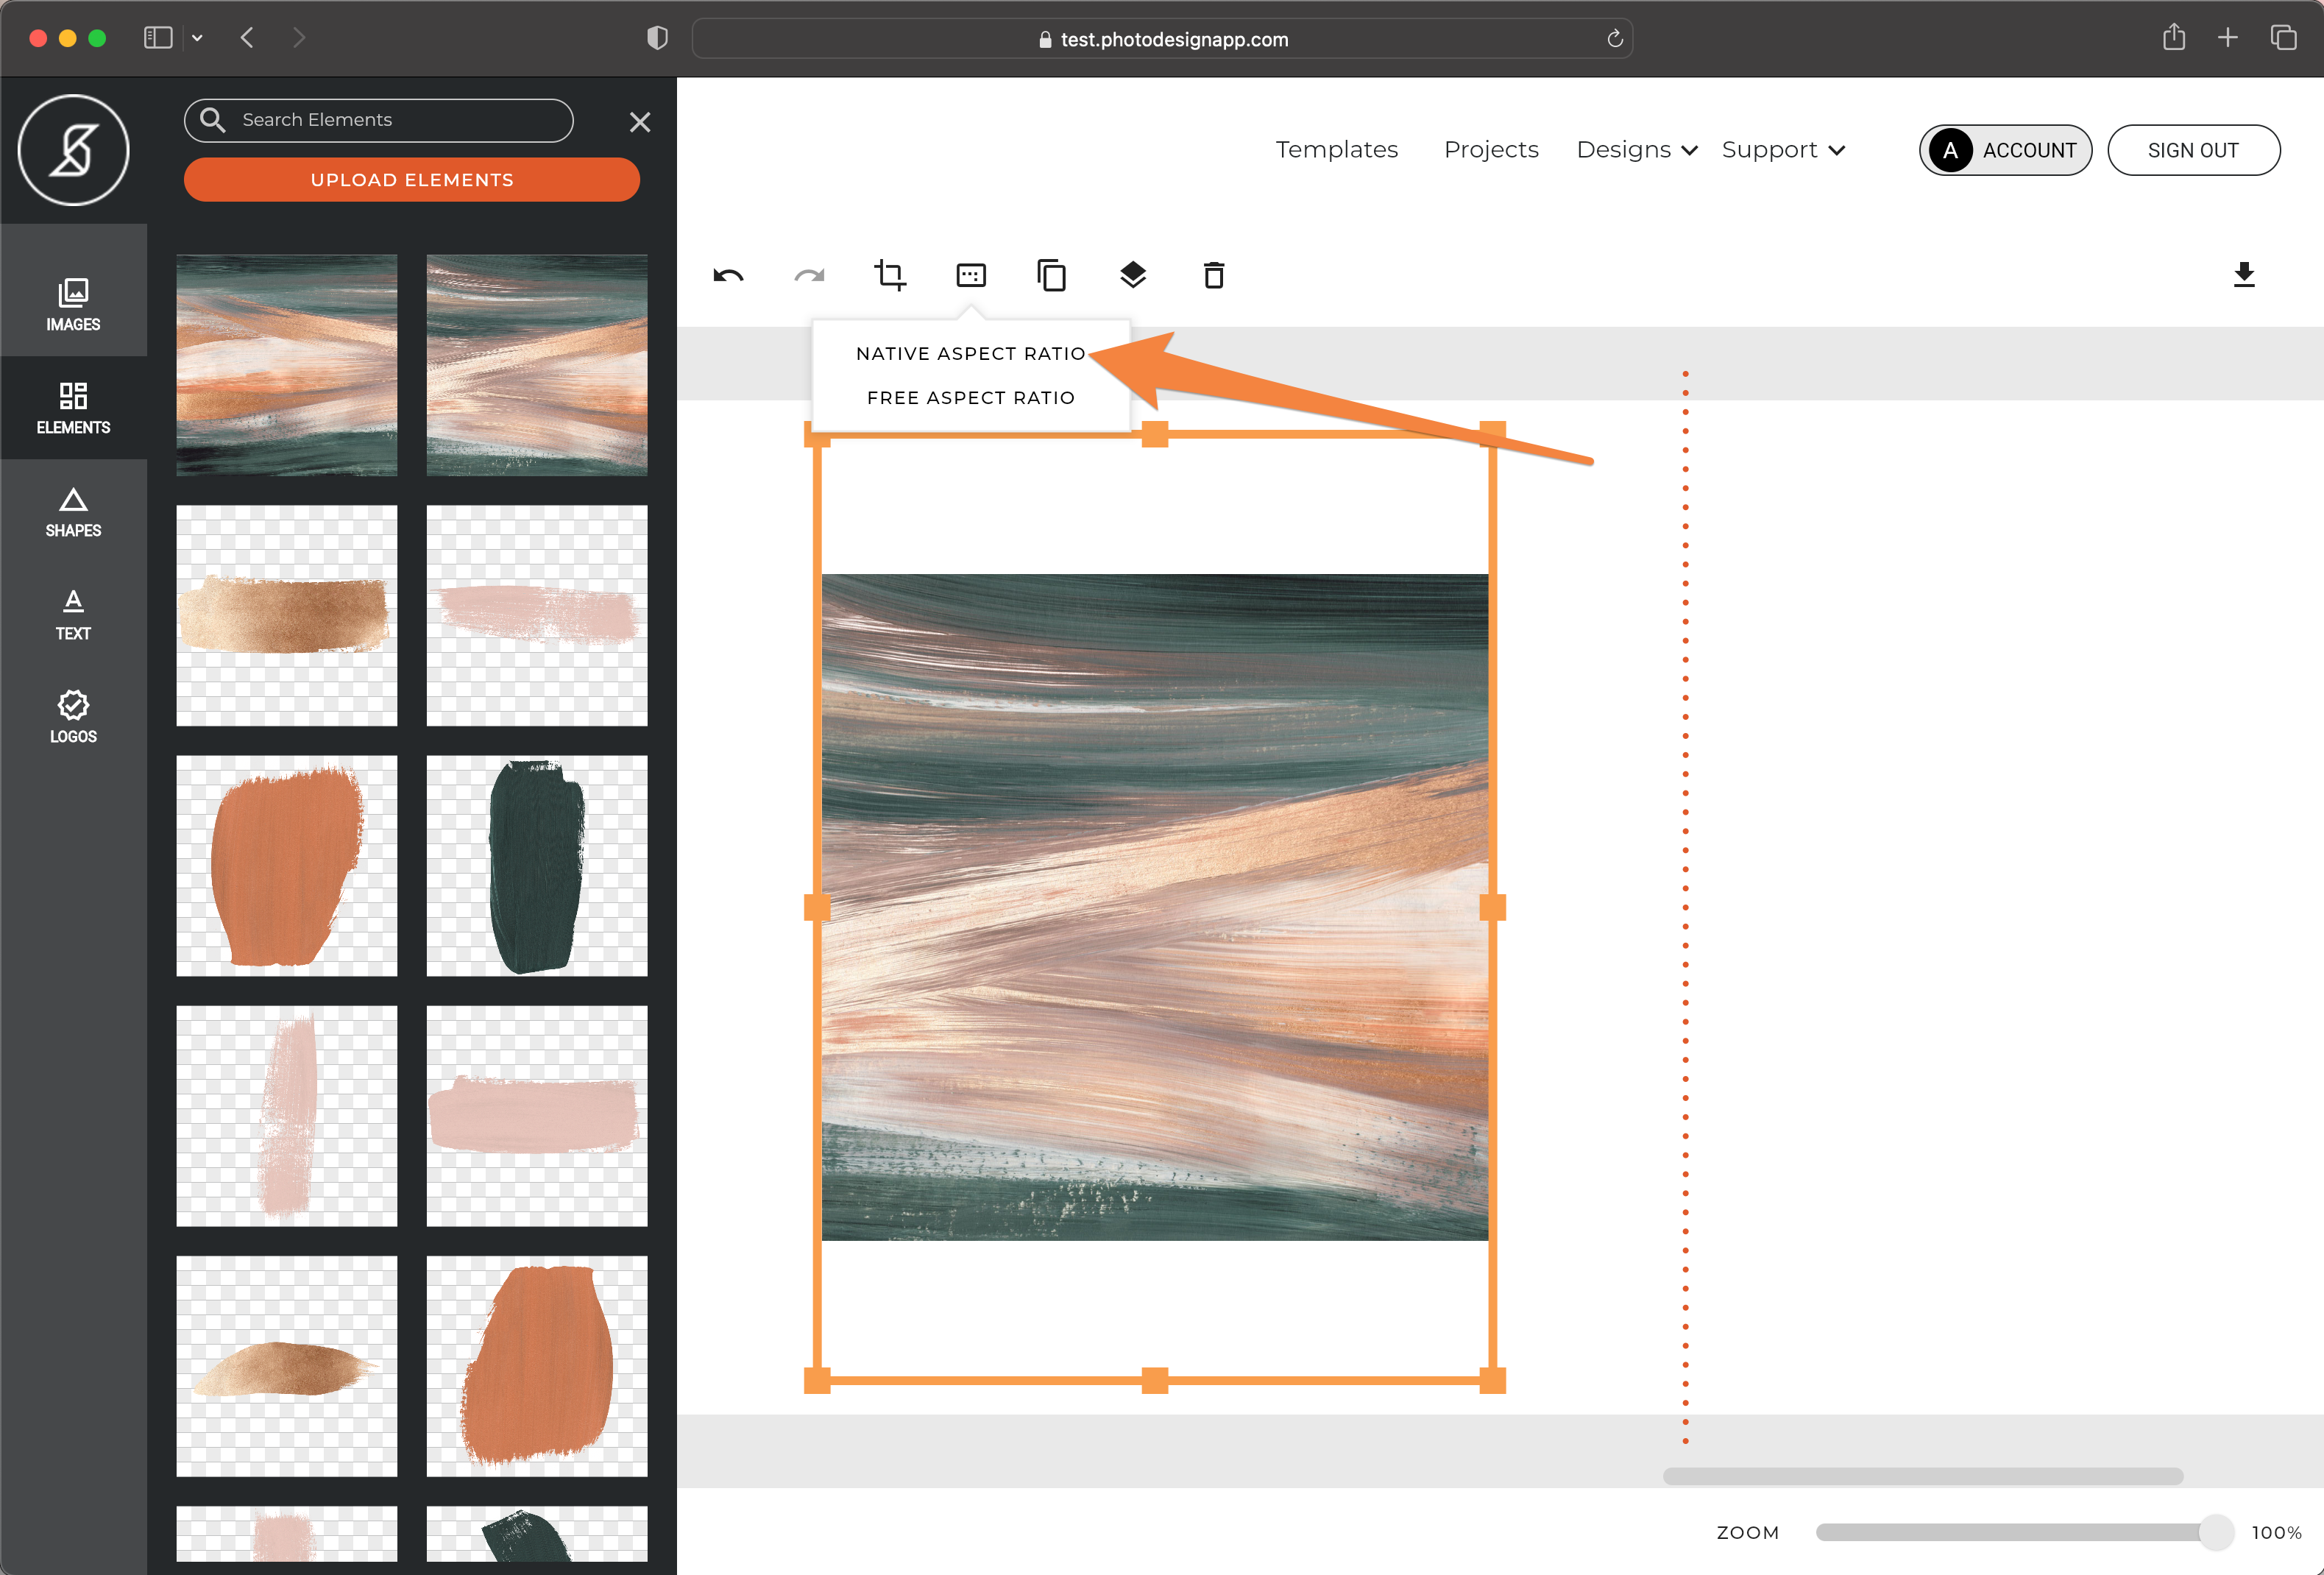The image size is (2324, 1575).
Task: Open the Elements sidebar panel
Action: tap(73, 408)
